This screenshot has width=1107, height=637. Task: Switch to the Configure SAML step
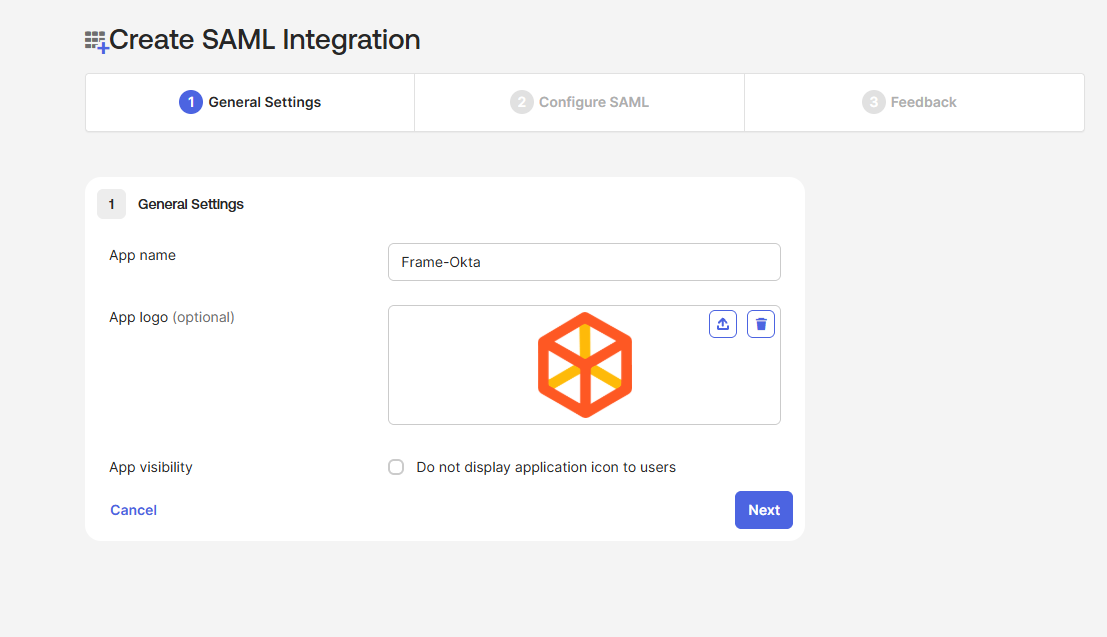[x=593, y=102]
